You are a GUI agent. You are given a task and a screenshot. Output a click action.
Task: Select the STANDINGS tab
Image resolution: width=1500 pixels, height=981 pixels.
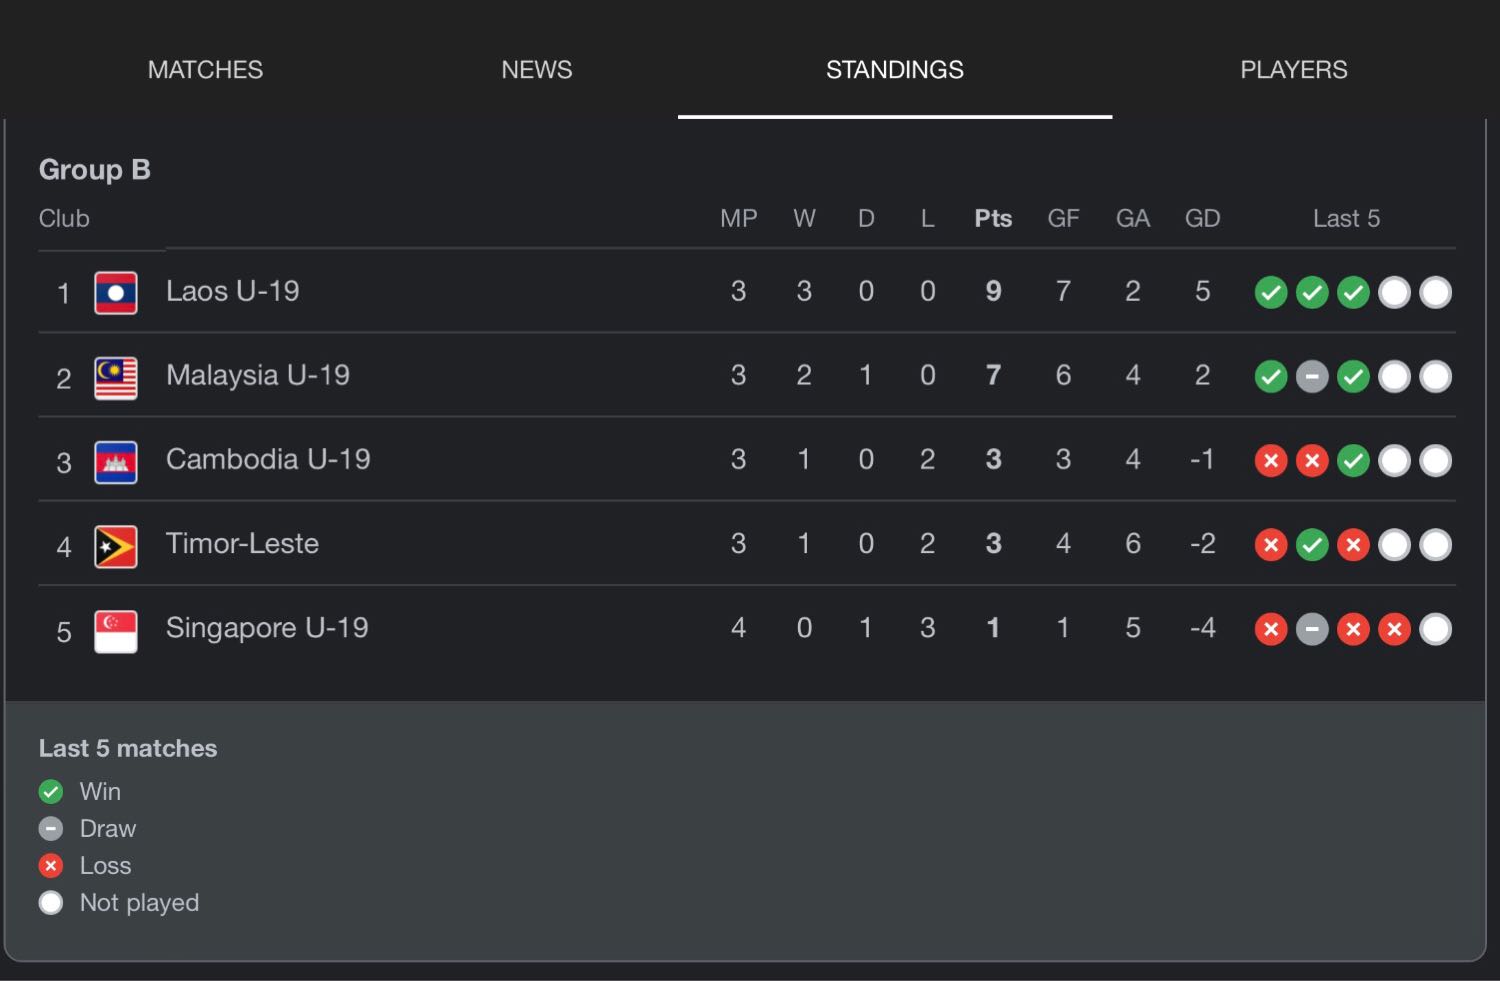(x=895, y=70)
